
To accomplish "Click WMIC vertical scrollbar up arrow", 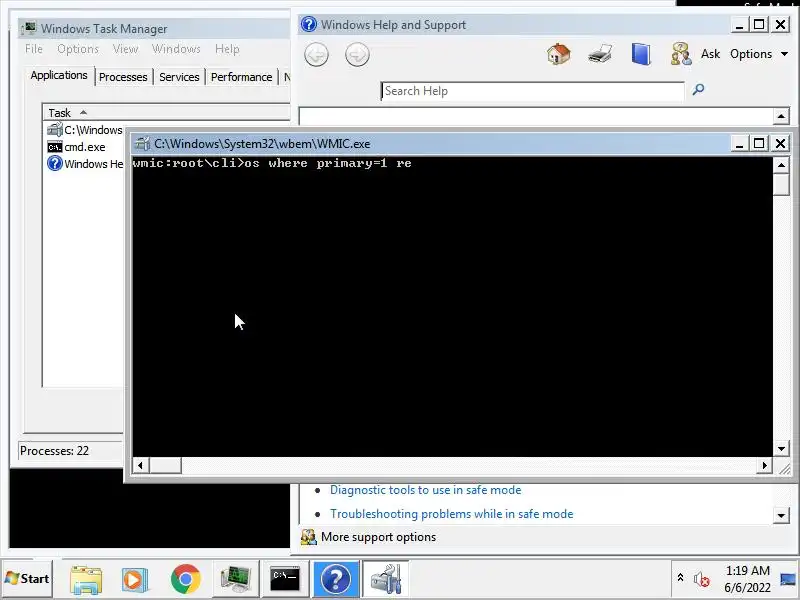I will pyautogui.click(x=781, y=165).
